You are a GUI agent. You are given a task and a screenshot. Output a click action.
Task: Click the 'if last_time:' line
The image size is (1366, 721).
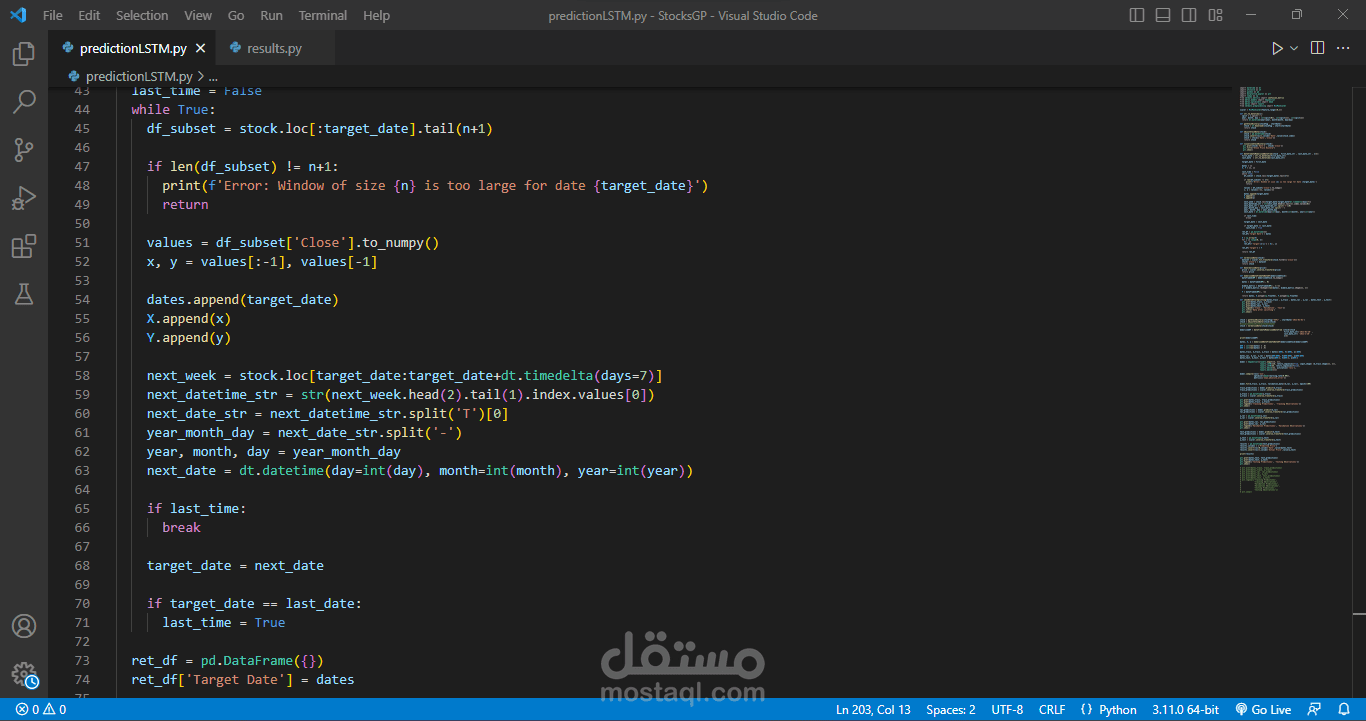pyautogui.click(x=196, y=508)
